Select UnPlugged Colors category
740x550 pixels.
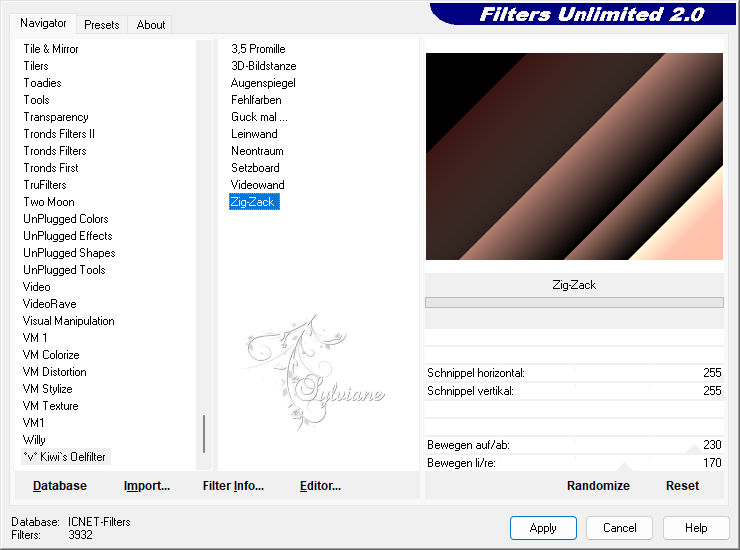tap(66, 219)
